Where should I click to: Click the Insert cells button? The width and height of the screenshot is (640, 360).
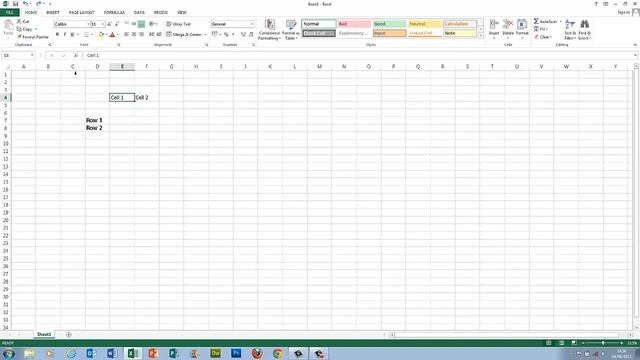pos(494,29)
